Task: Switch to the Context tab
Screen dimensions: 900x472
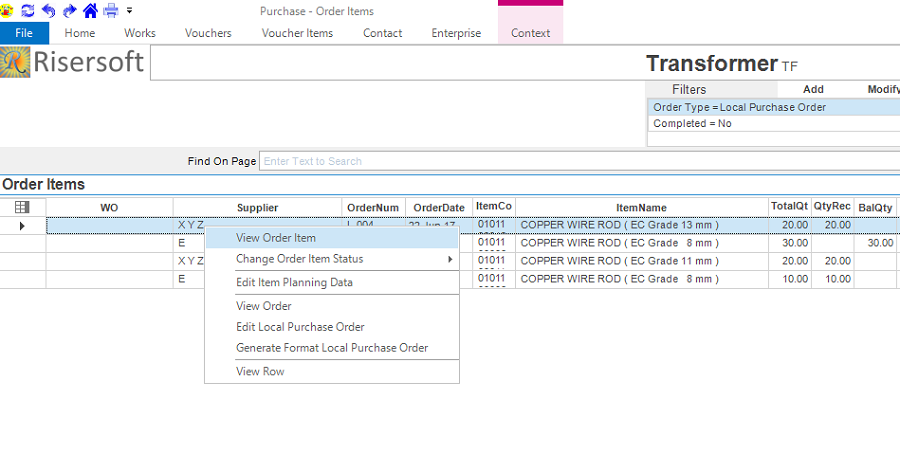Action: (x=530, y=33)
